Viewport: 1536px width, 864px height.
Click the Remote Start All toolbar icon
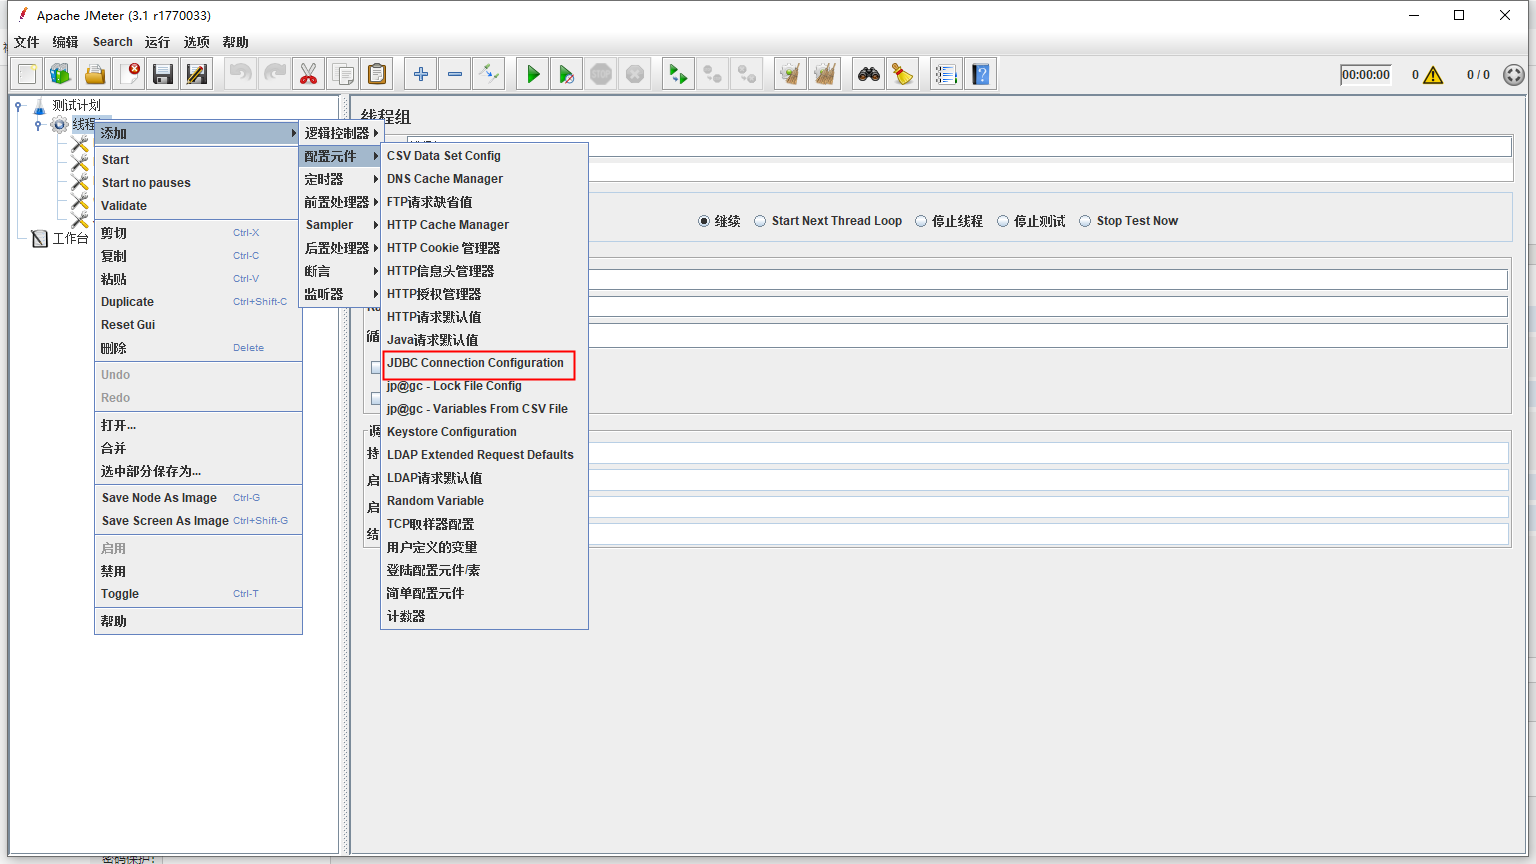coord(679,74)
